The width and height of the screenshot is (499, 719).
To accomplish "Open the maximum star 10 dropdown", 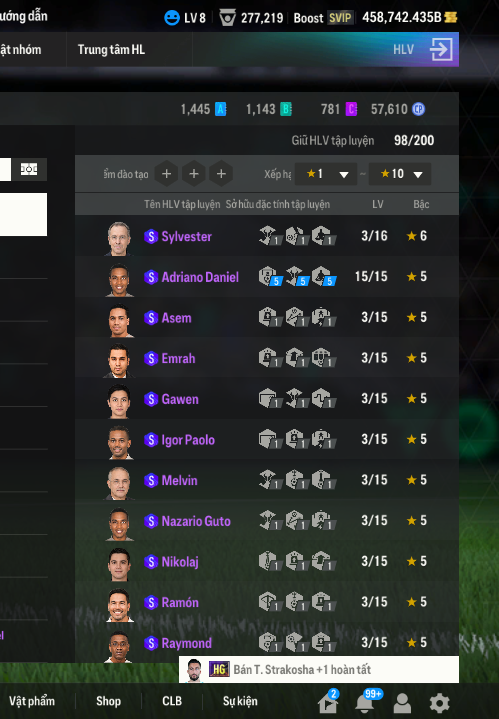I will tap(400, 174).
